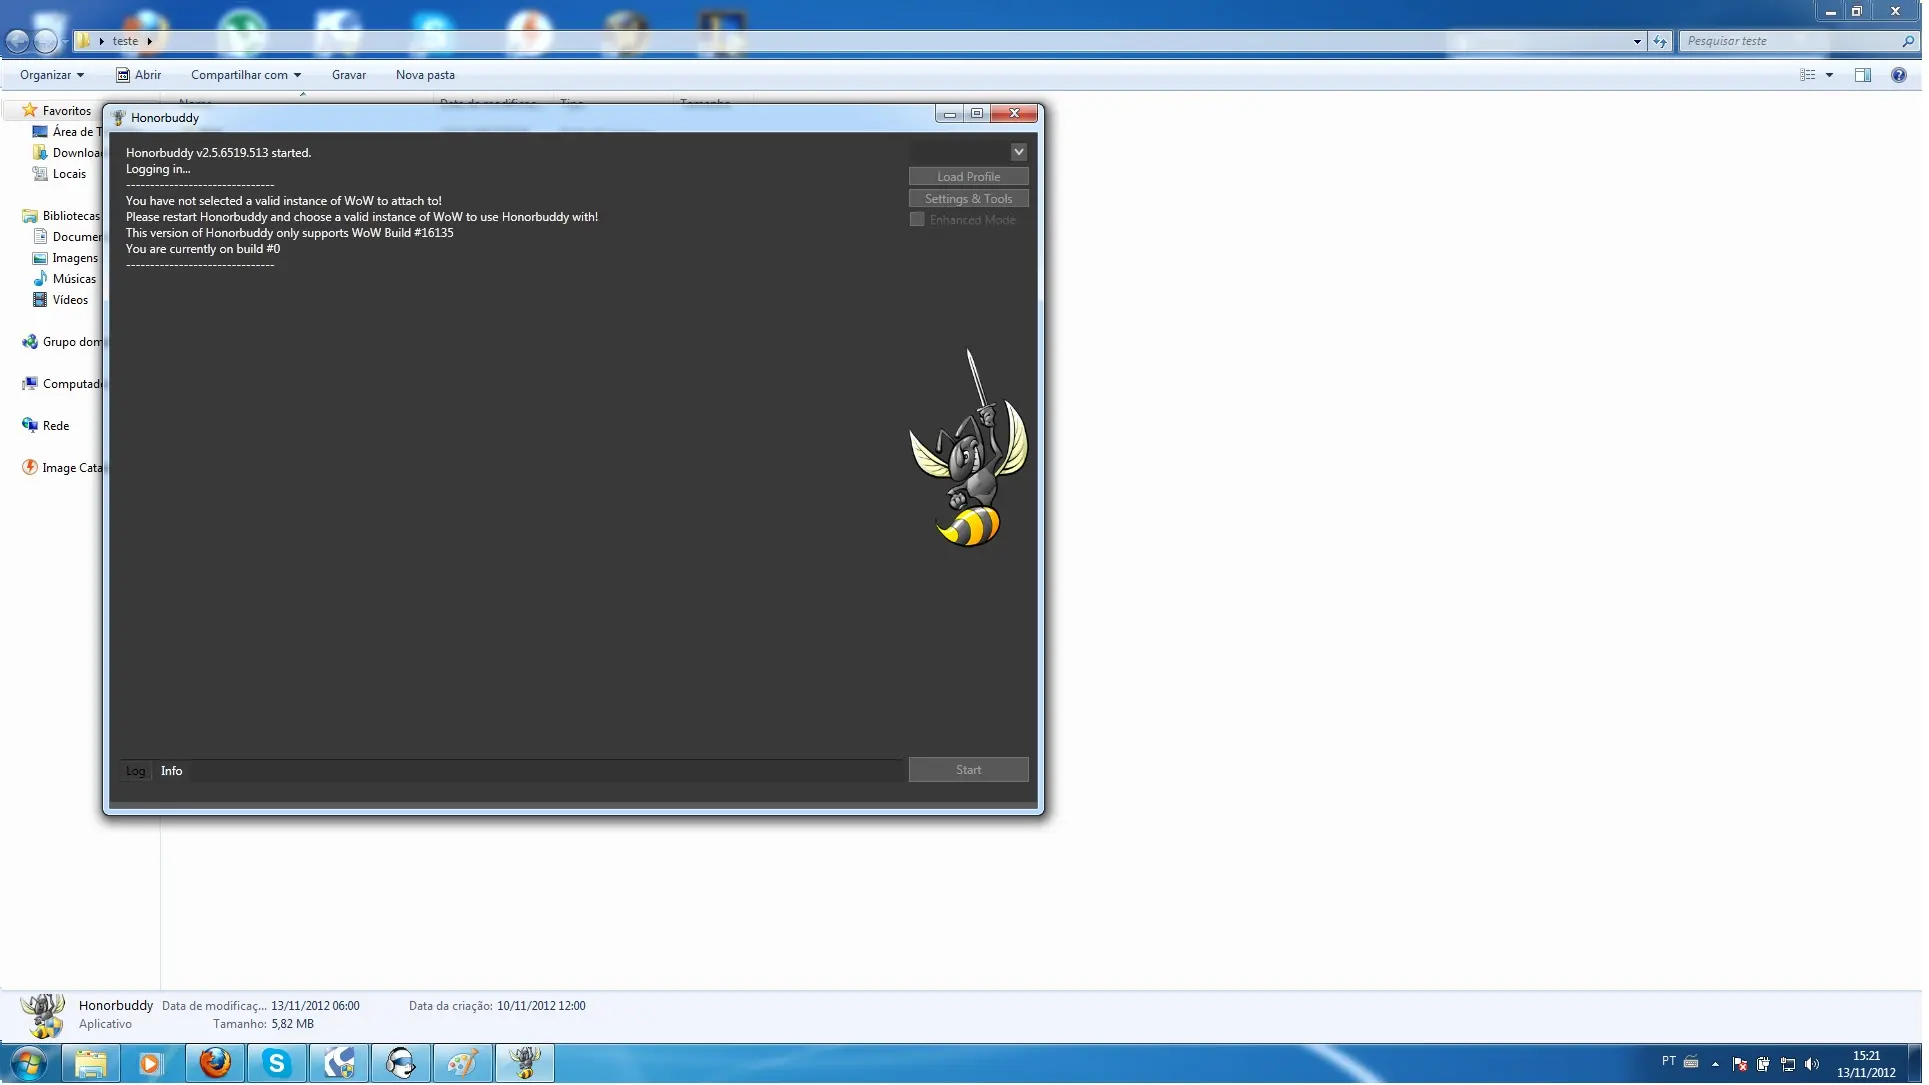Click Abrir in Explorer toolbar
Viewport: 1929px width, 1085px height.
click(x=139, y=75)
